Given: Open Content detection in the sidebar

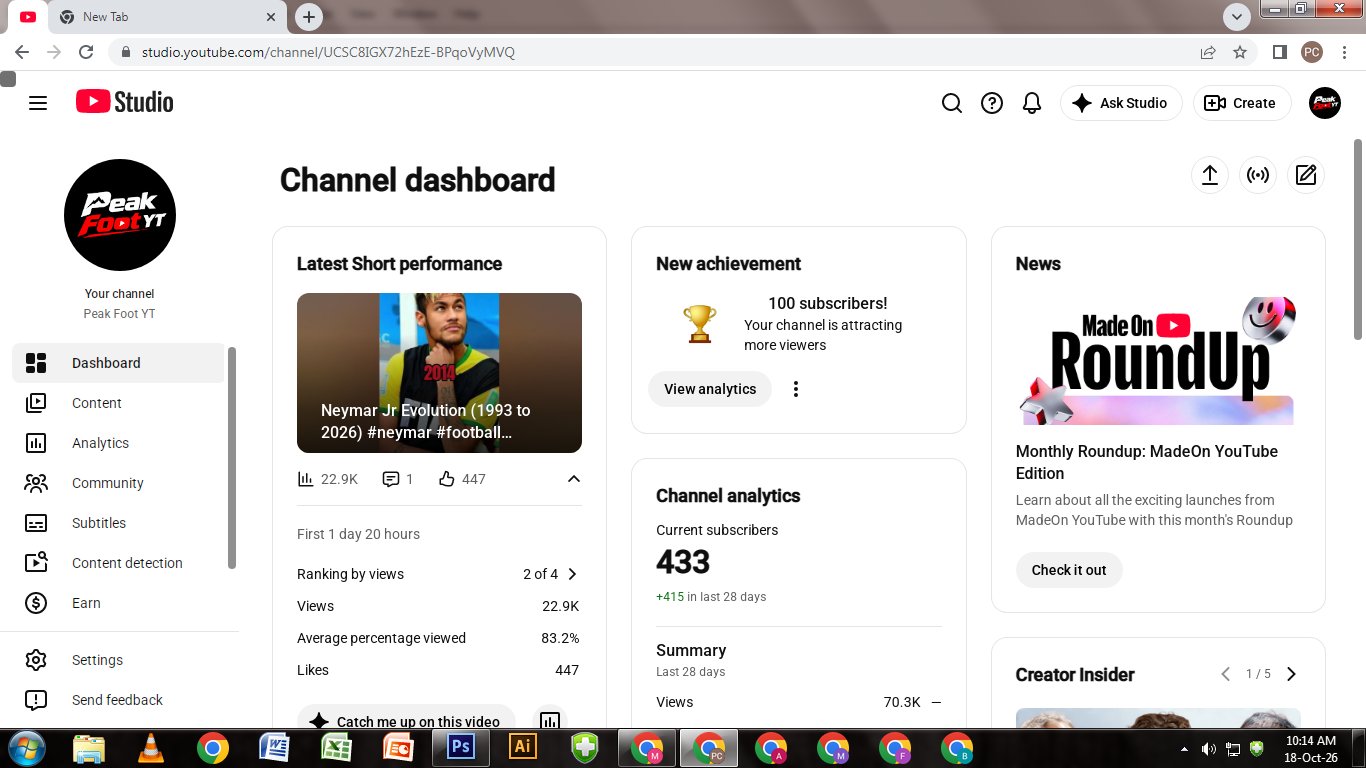Looking at the screenshot, I should coord(118,563).
